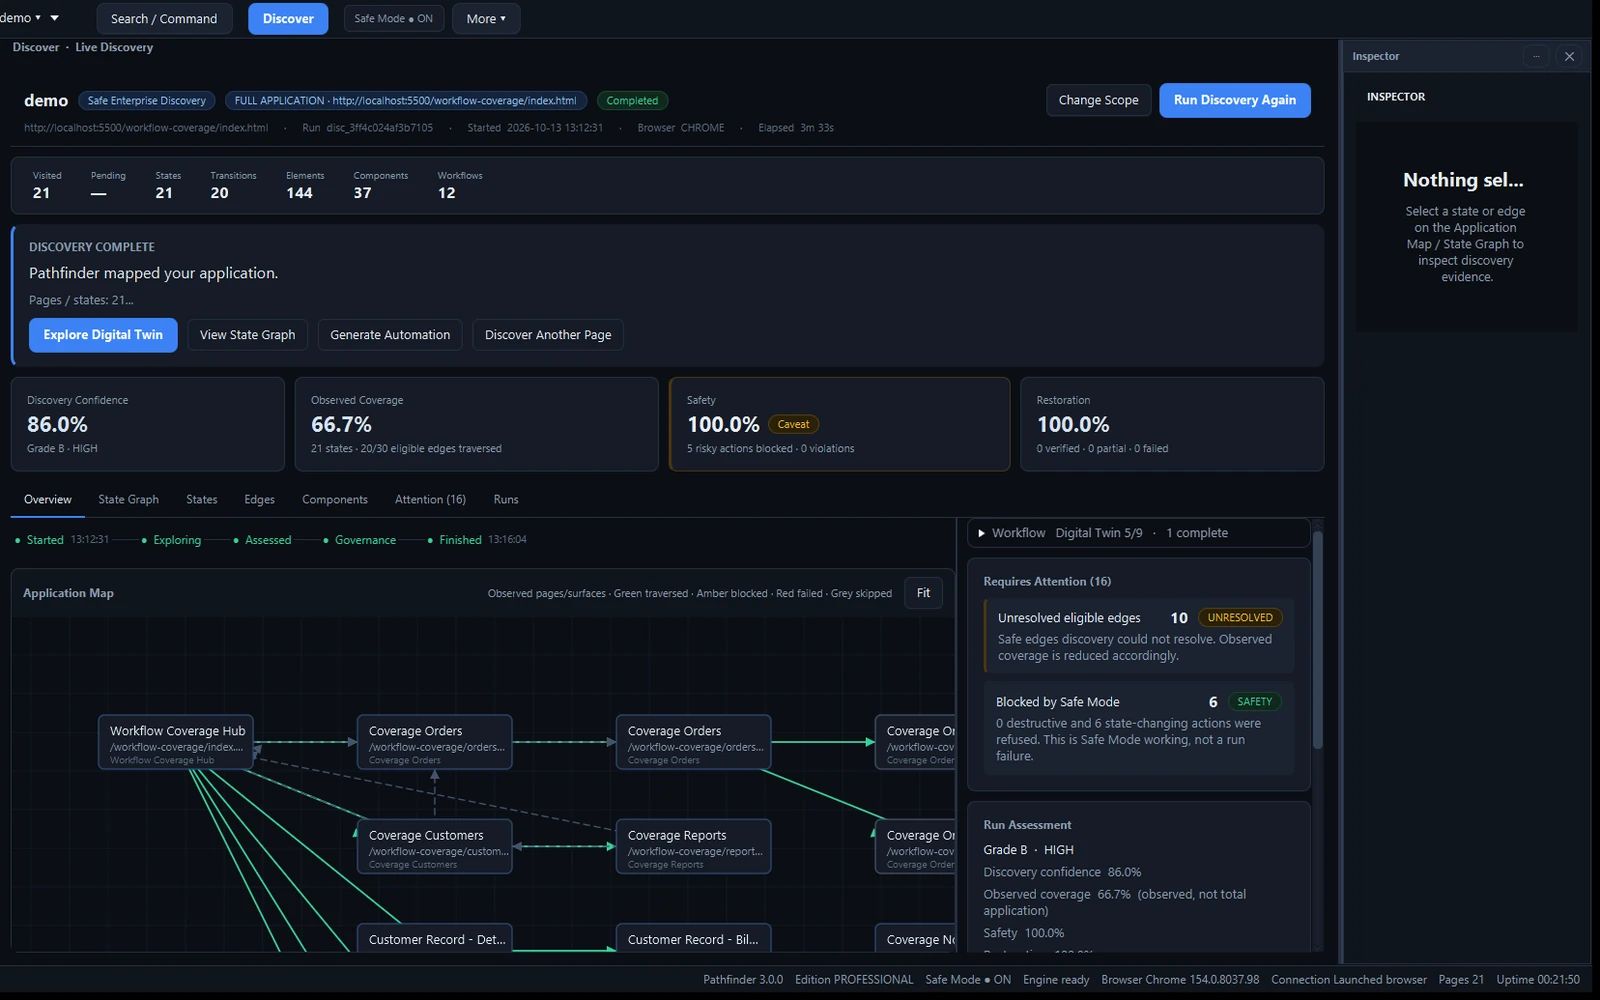Select the Coverage Customers map node
This screenshot has height=1000, width=1600.
pos(435,847)
